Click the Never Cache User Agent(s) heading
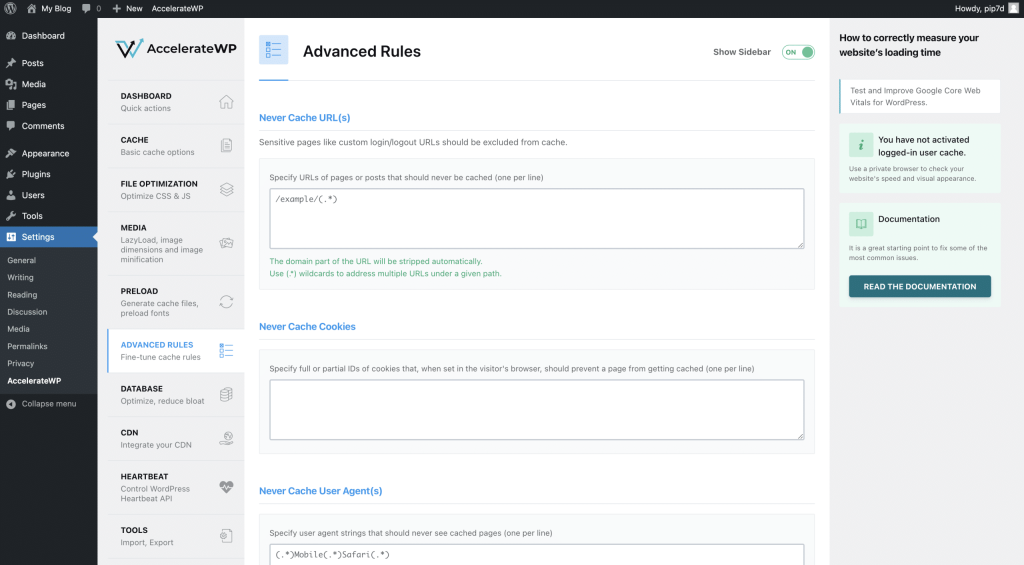This screenshot has width=1024, height=565. click(x=321, y=491)
